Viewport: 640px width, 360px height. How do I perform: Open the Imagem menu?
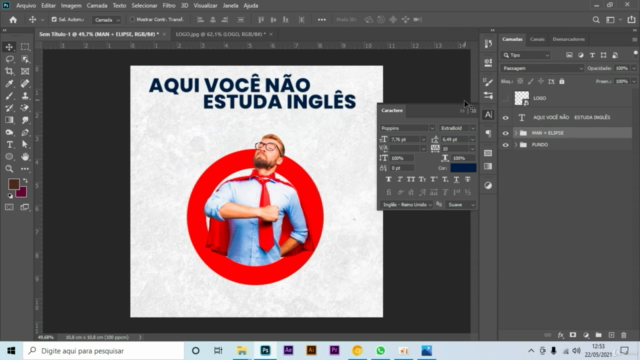click(71, 6)
